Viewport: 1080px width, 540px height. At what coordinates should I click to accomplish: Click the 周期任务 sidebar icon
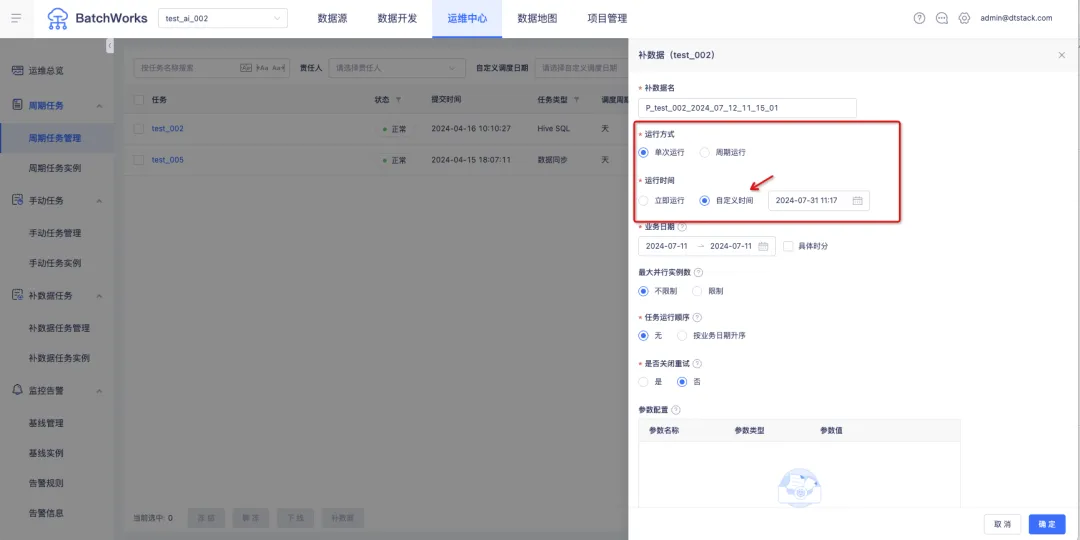18,105
